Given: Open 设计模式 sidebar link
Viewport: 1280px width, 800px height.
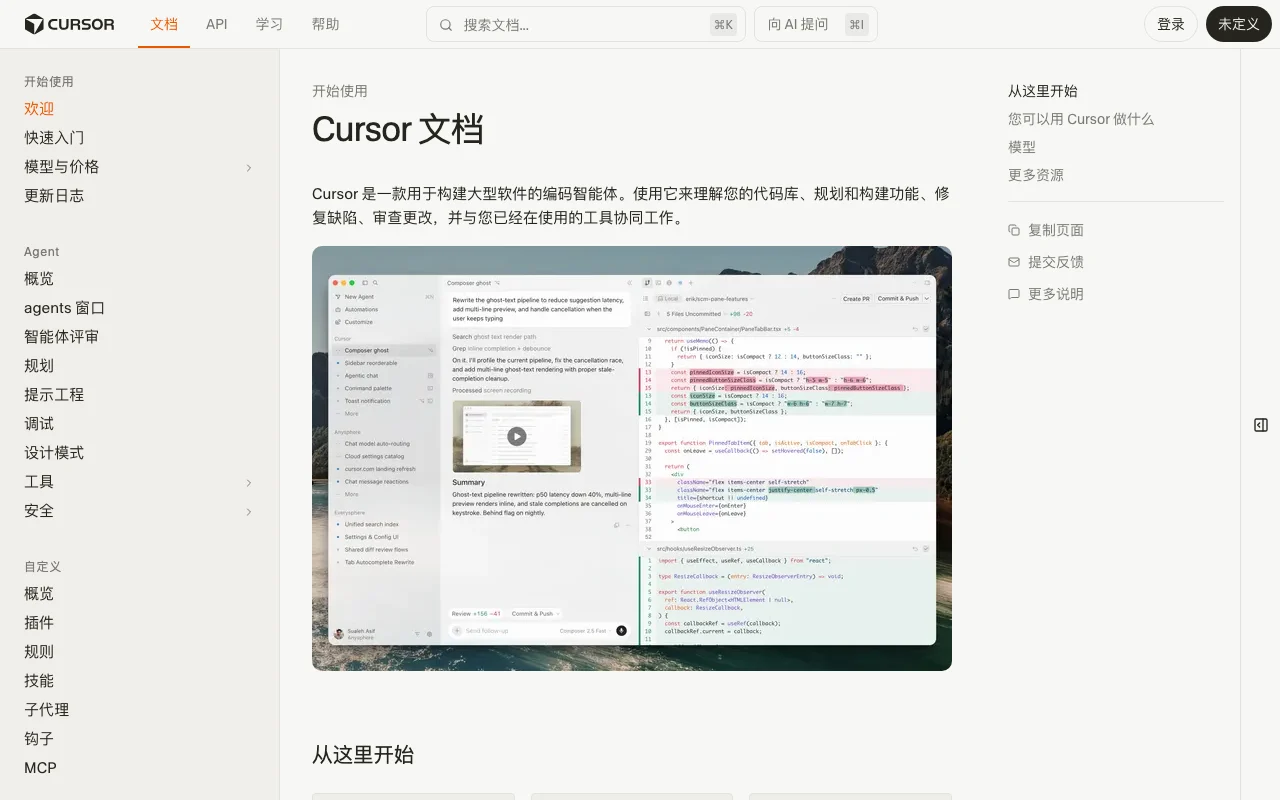Looking at the screenshot, I should click(54, 453).
